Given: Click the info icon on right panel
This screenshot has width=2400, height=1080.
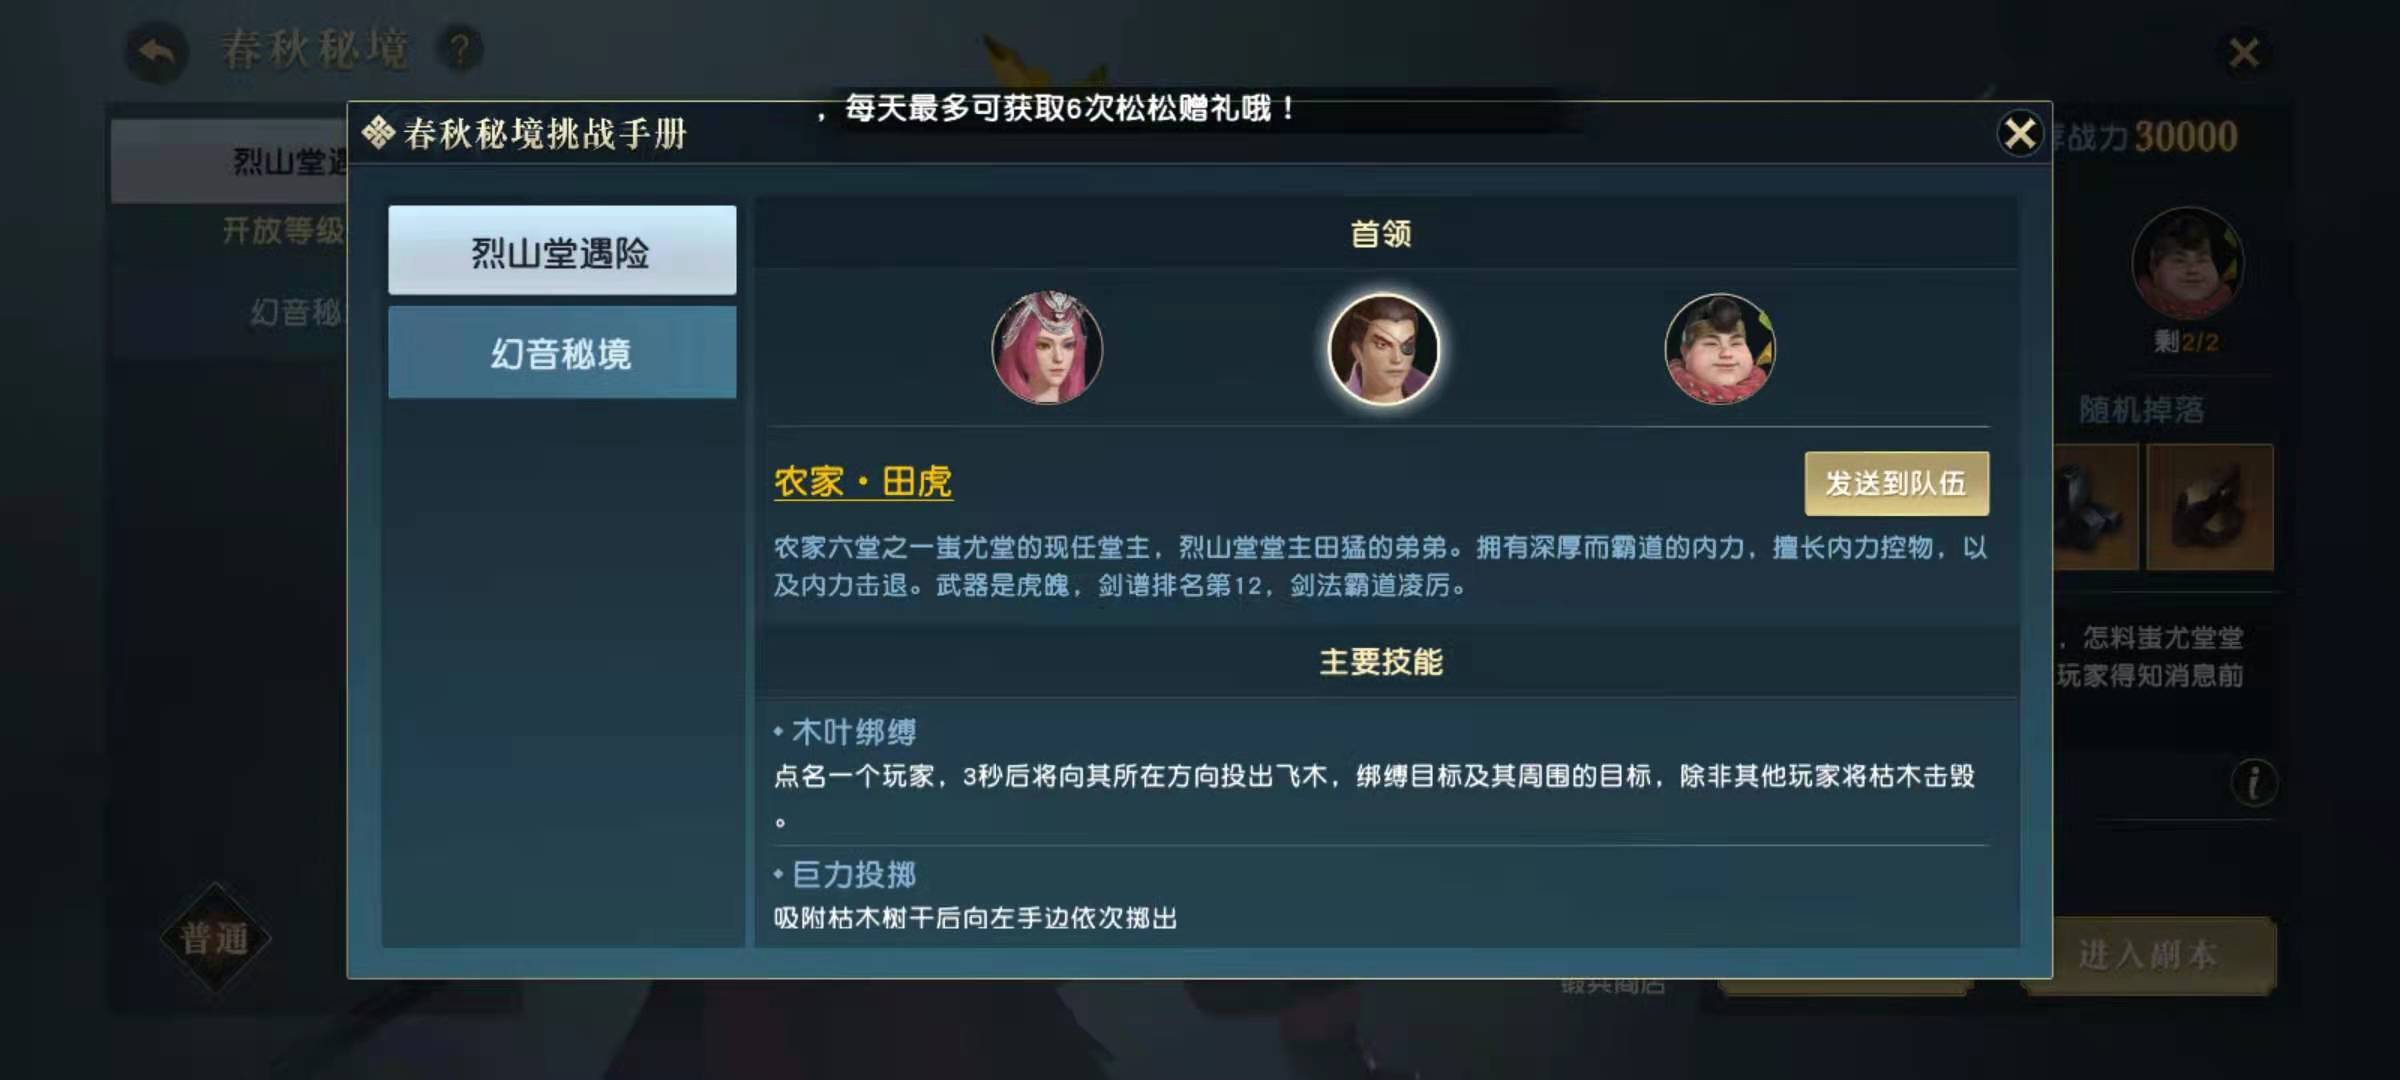Looking at the screenshot, I should [x=2253, y=782].
